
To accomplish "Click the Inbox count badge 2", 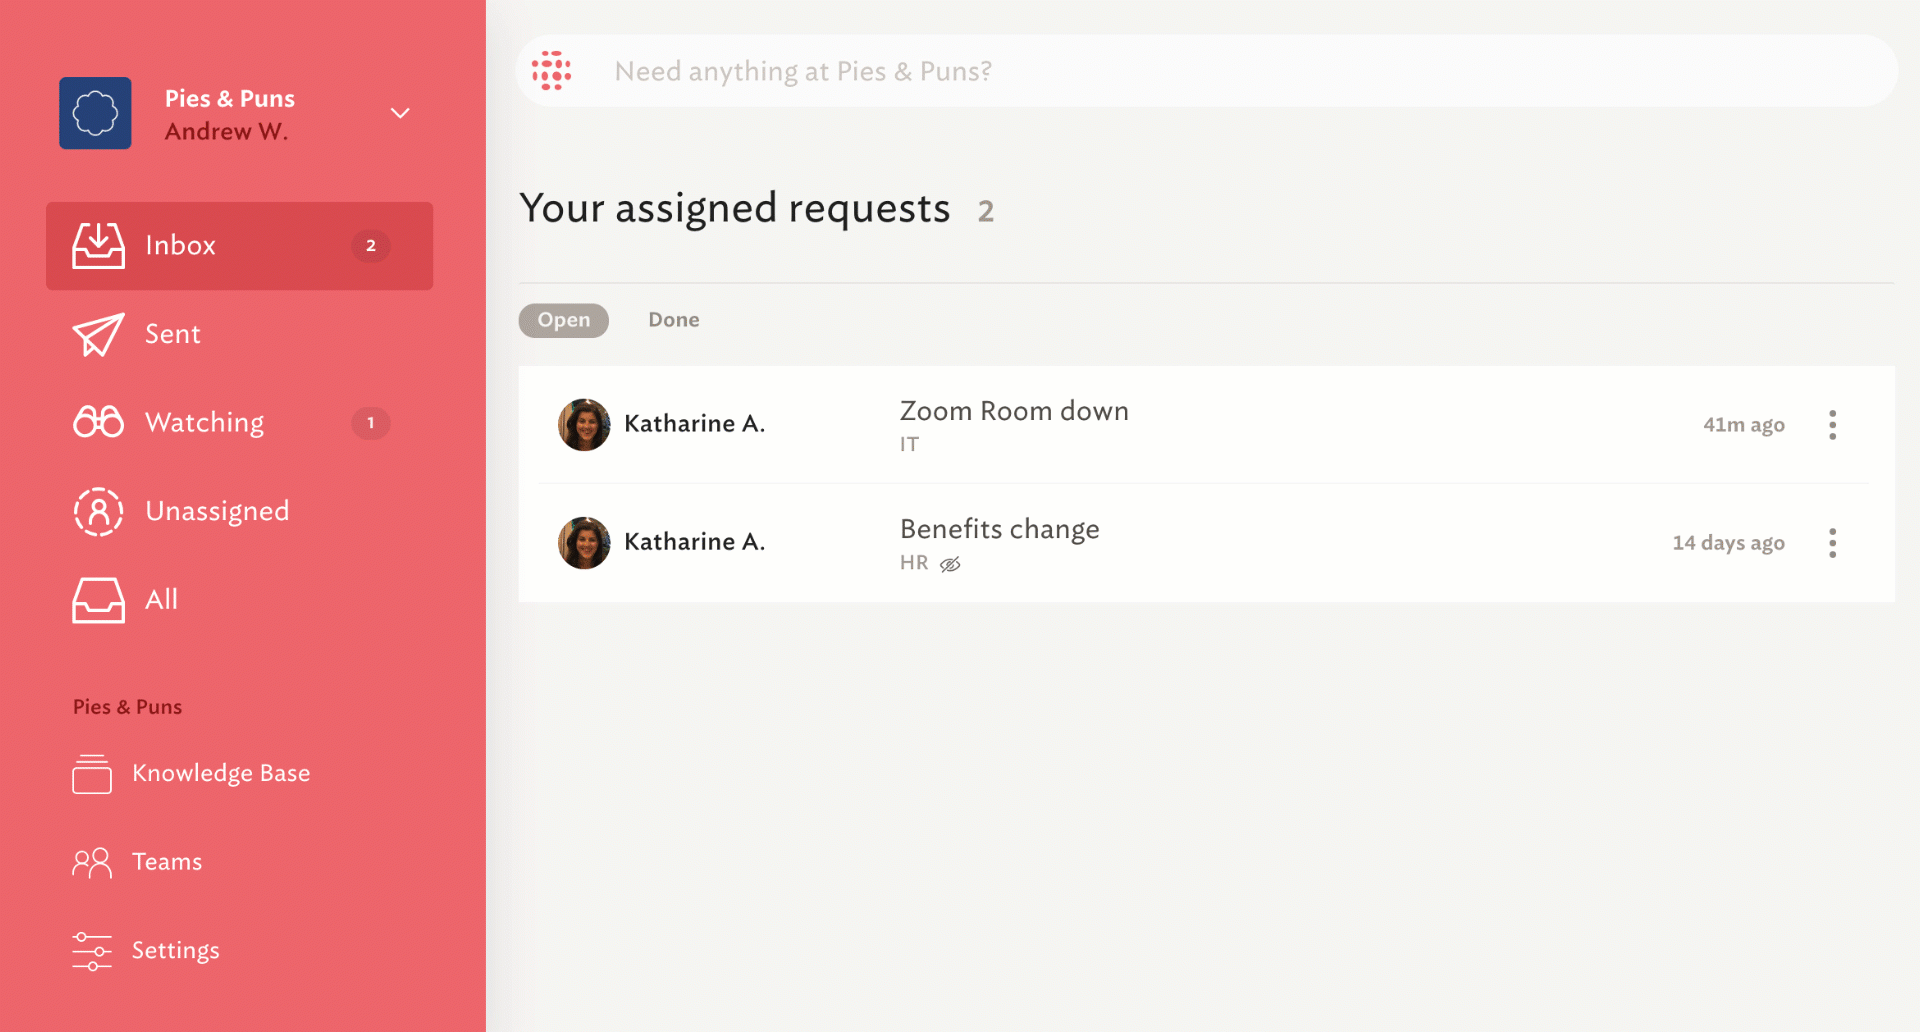I will point(371,246).
